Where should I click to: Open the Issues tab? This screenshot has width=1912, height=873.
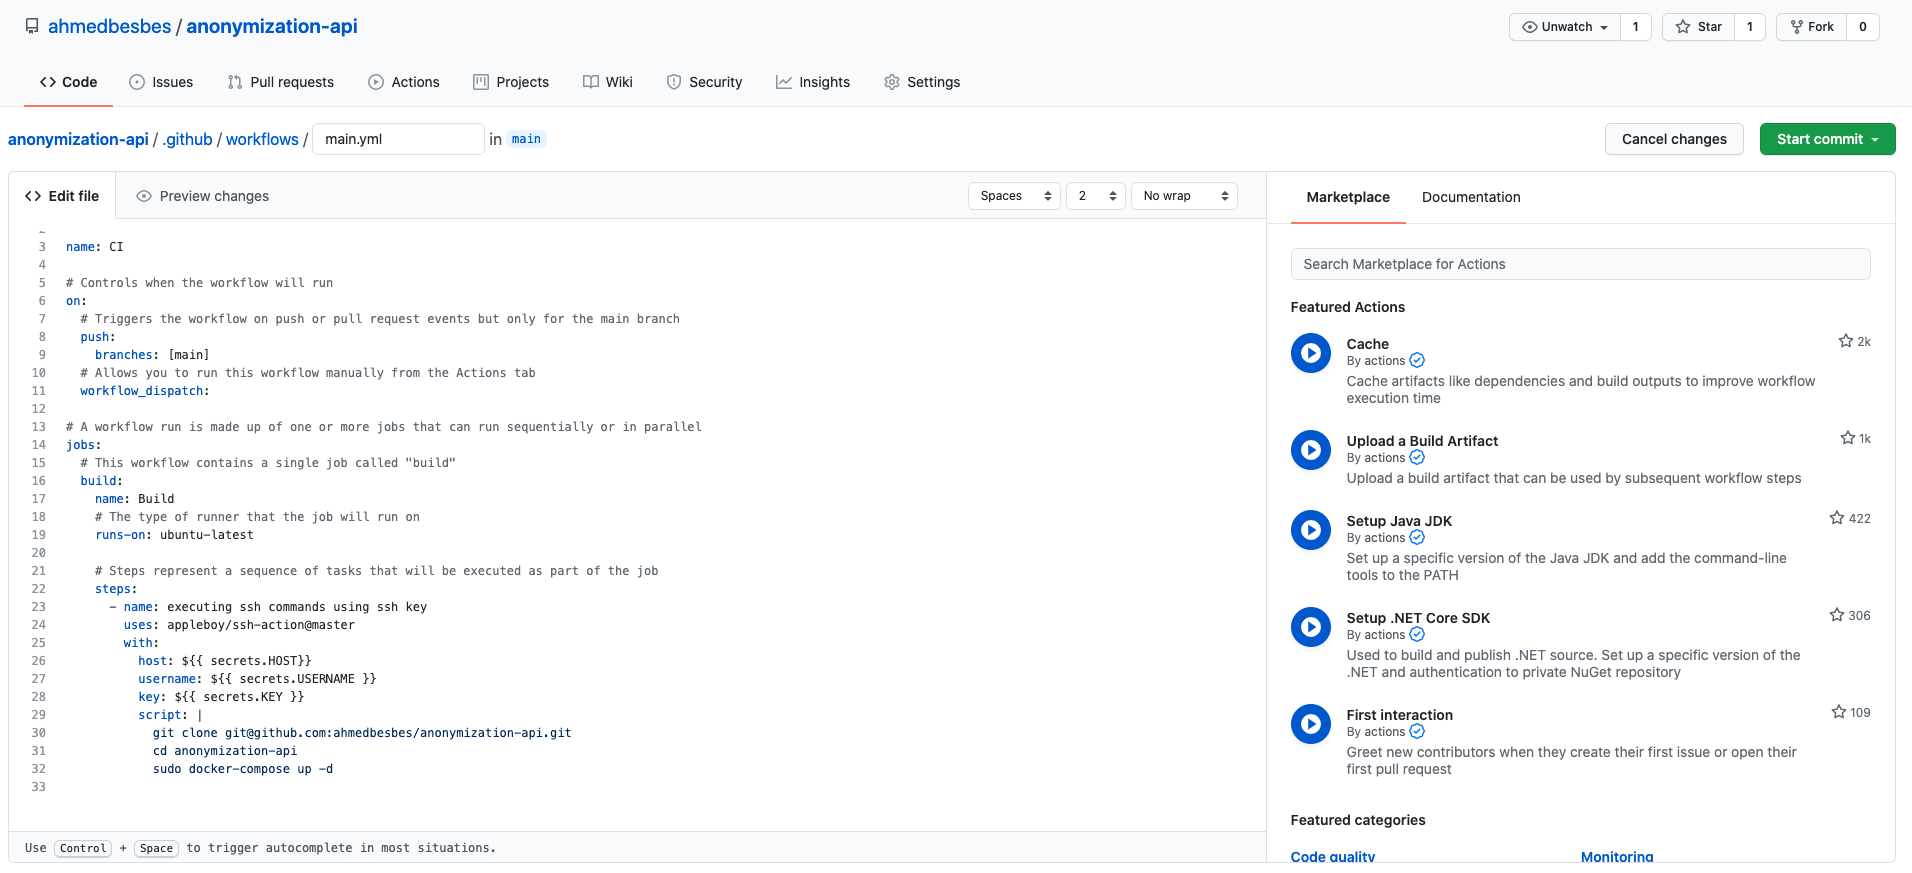(x=161, y=82)
